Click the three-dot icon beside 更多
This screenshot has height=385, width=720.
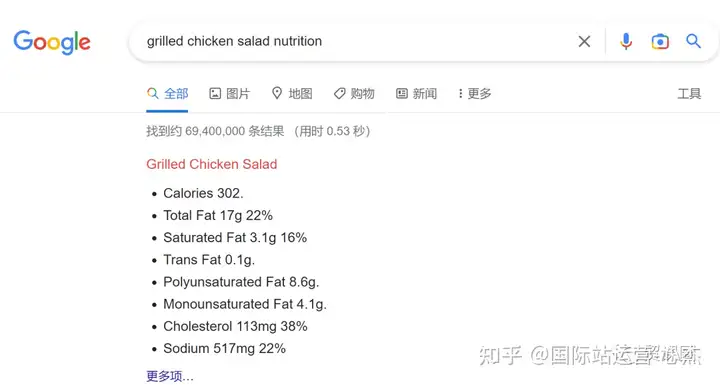click(x=460, y=94)
